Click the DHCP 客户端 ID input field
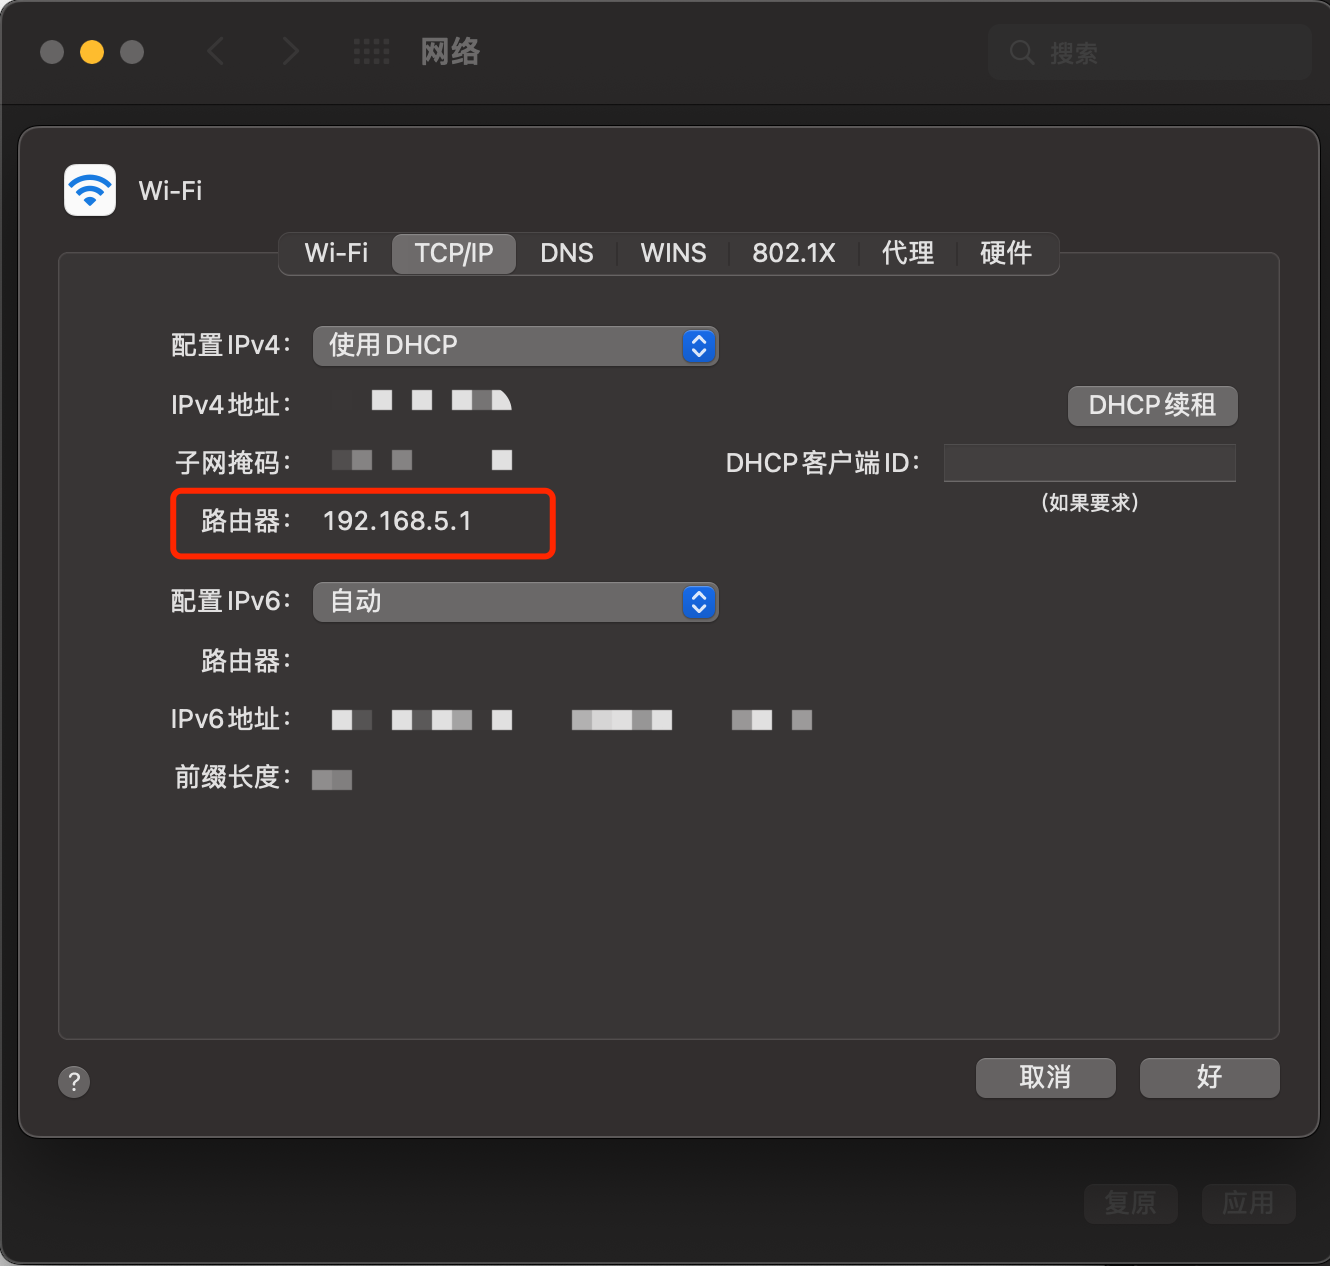The width and height of the screenshot is (1330, 1266). pyautogui.click(x=1090, y=463)
